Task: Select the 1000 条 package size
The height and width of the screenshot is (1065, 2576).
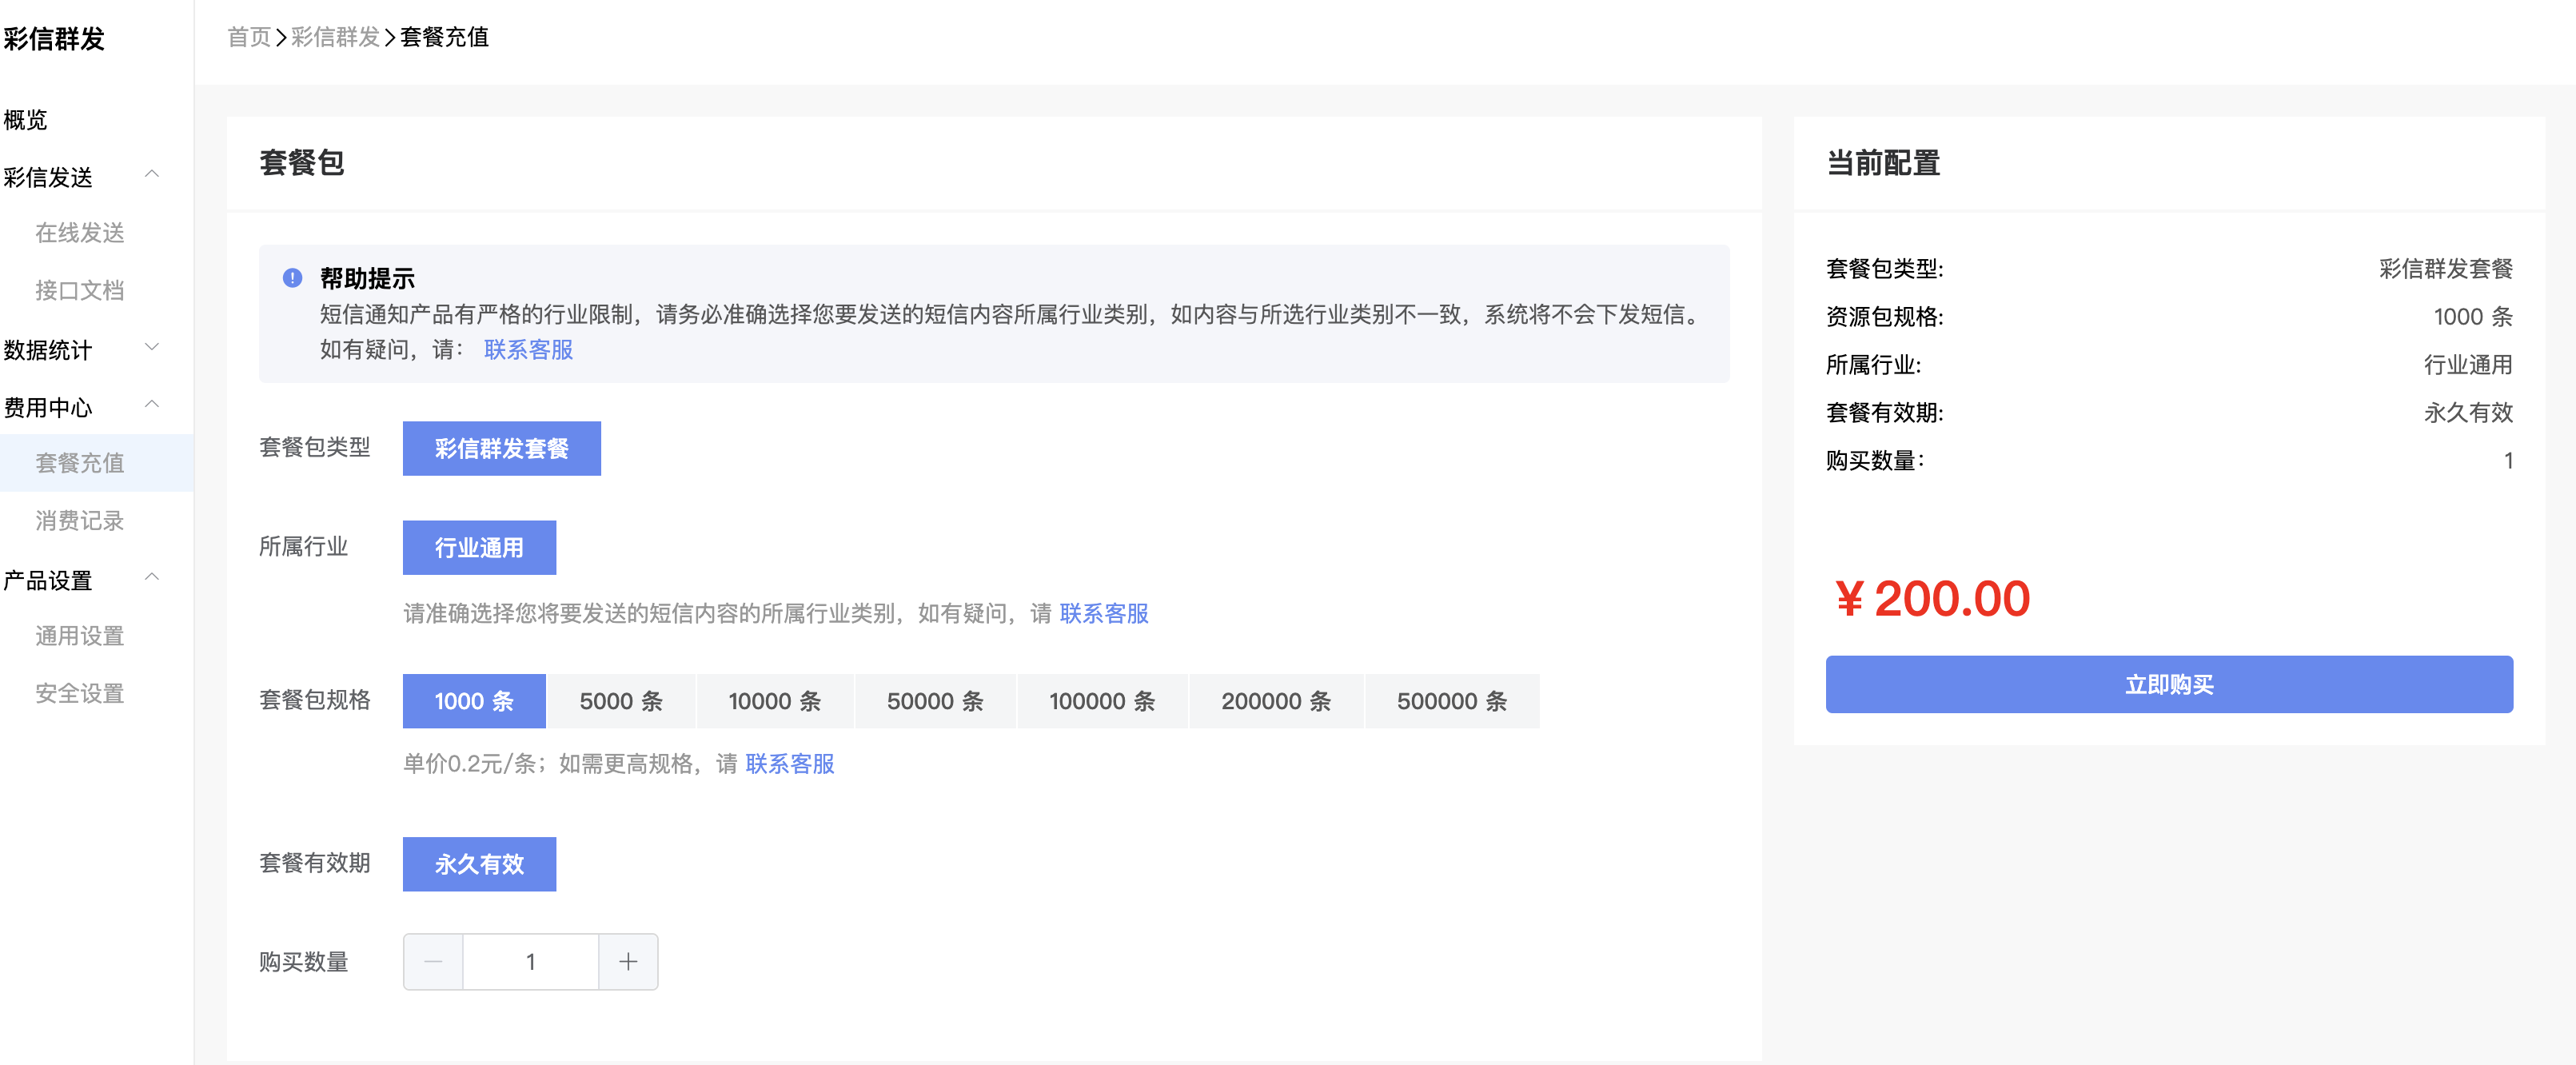Action: point(474,701)
